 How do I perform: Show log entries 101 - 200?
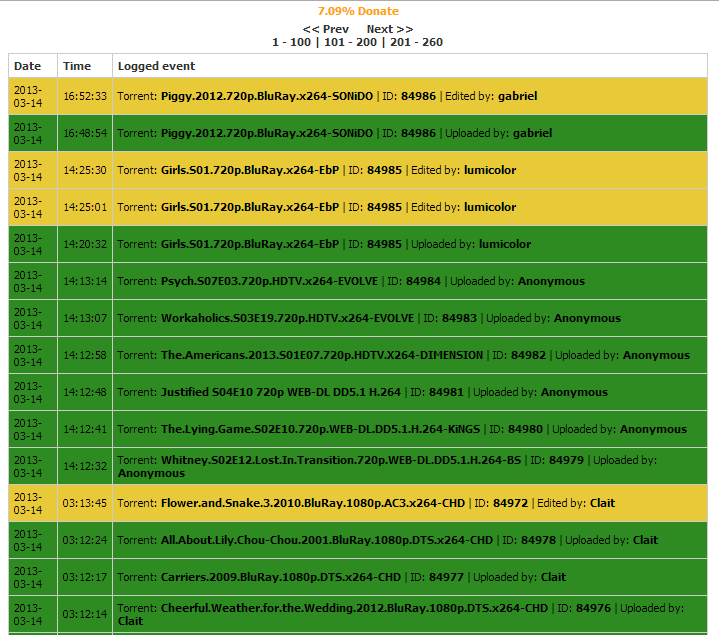[350, 42]
